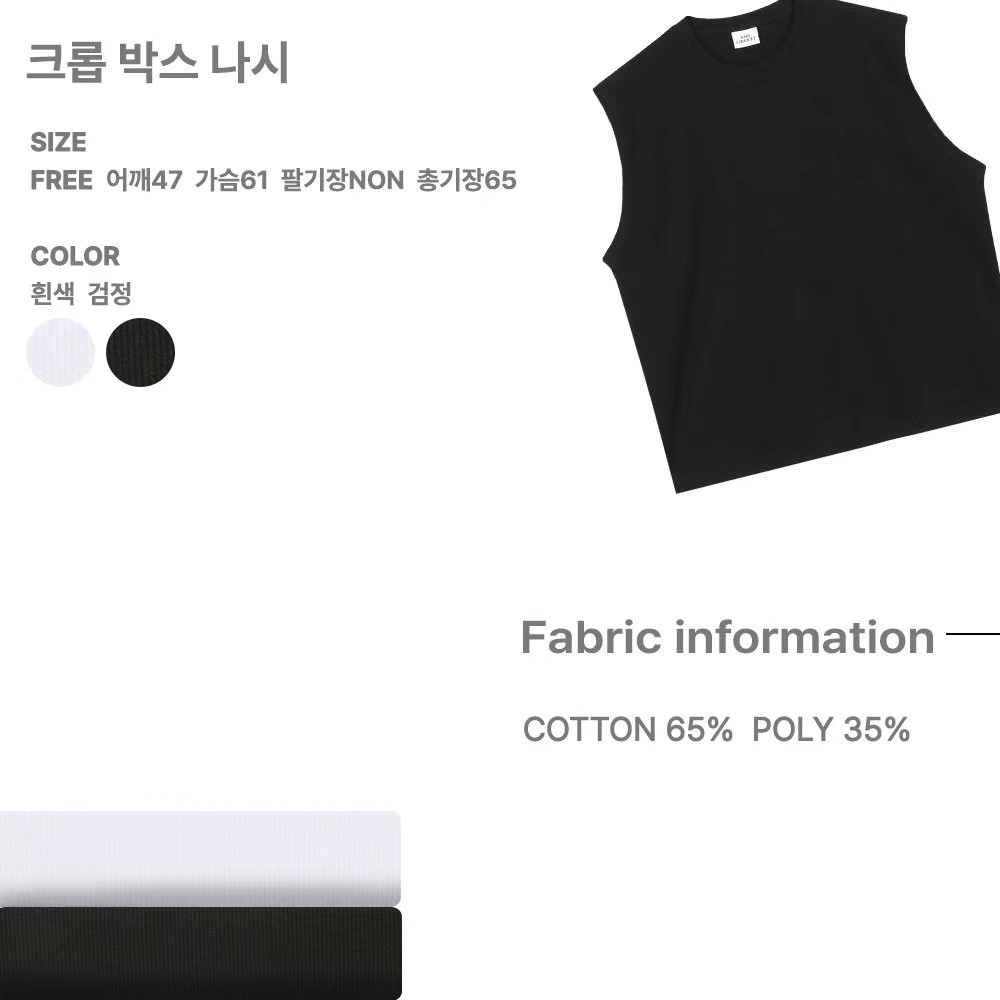Click the Fabric information heading
This screenshot has width=1000, height=1000.
pos(728,637)
